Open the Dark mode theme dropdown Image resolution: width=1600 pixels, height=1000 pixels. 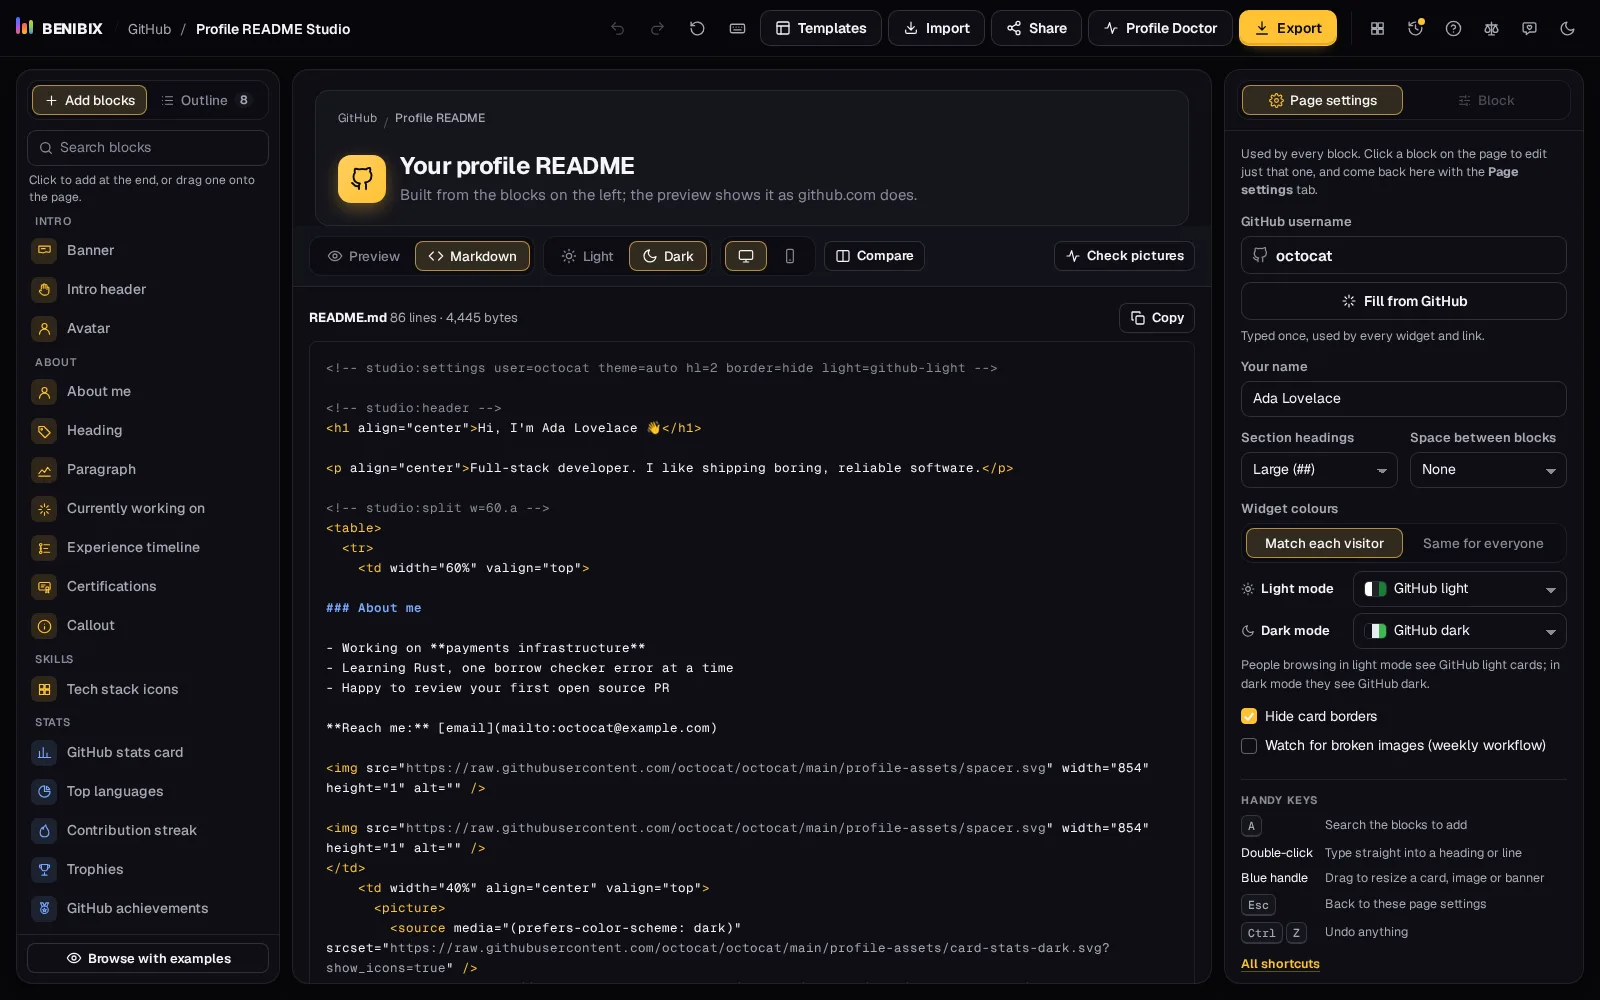pos(1460,631)
